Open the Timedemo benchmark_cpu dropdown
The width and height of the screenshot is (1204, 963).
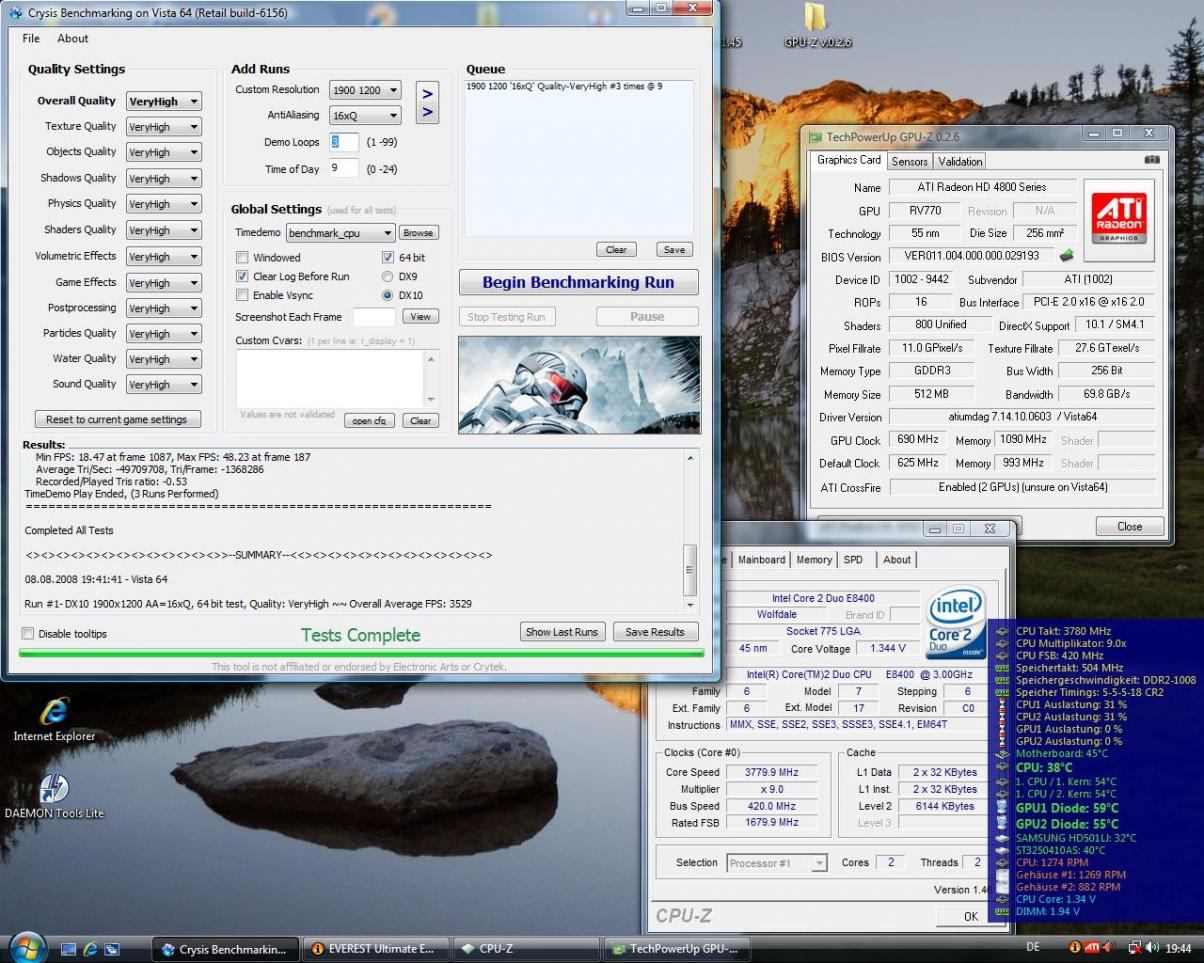tap(340, 233)
